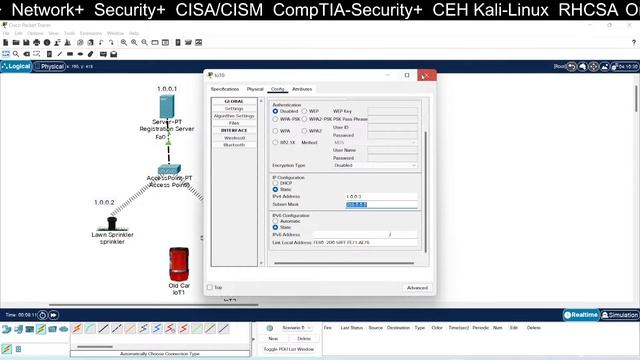Select WPA-PSK authentication radio button
The height and width of the screenshot is (360, 640).
coord(275,119)
